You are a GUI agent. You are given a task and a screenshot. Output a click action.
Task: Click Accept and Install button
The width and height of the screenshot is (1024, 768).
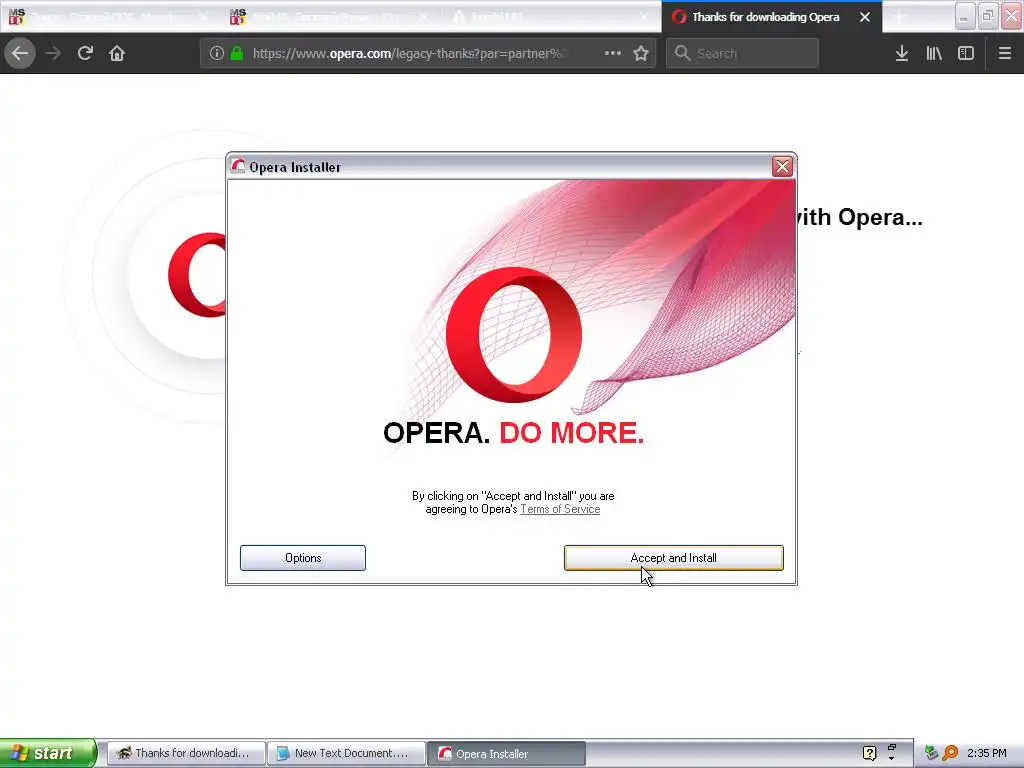point(673,558)
